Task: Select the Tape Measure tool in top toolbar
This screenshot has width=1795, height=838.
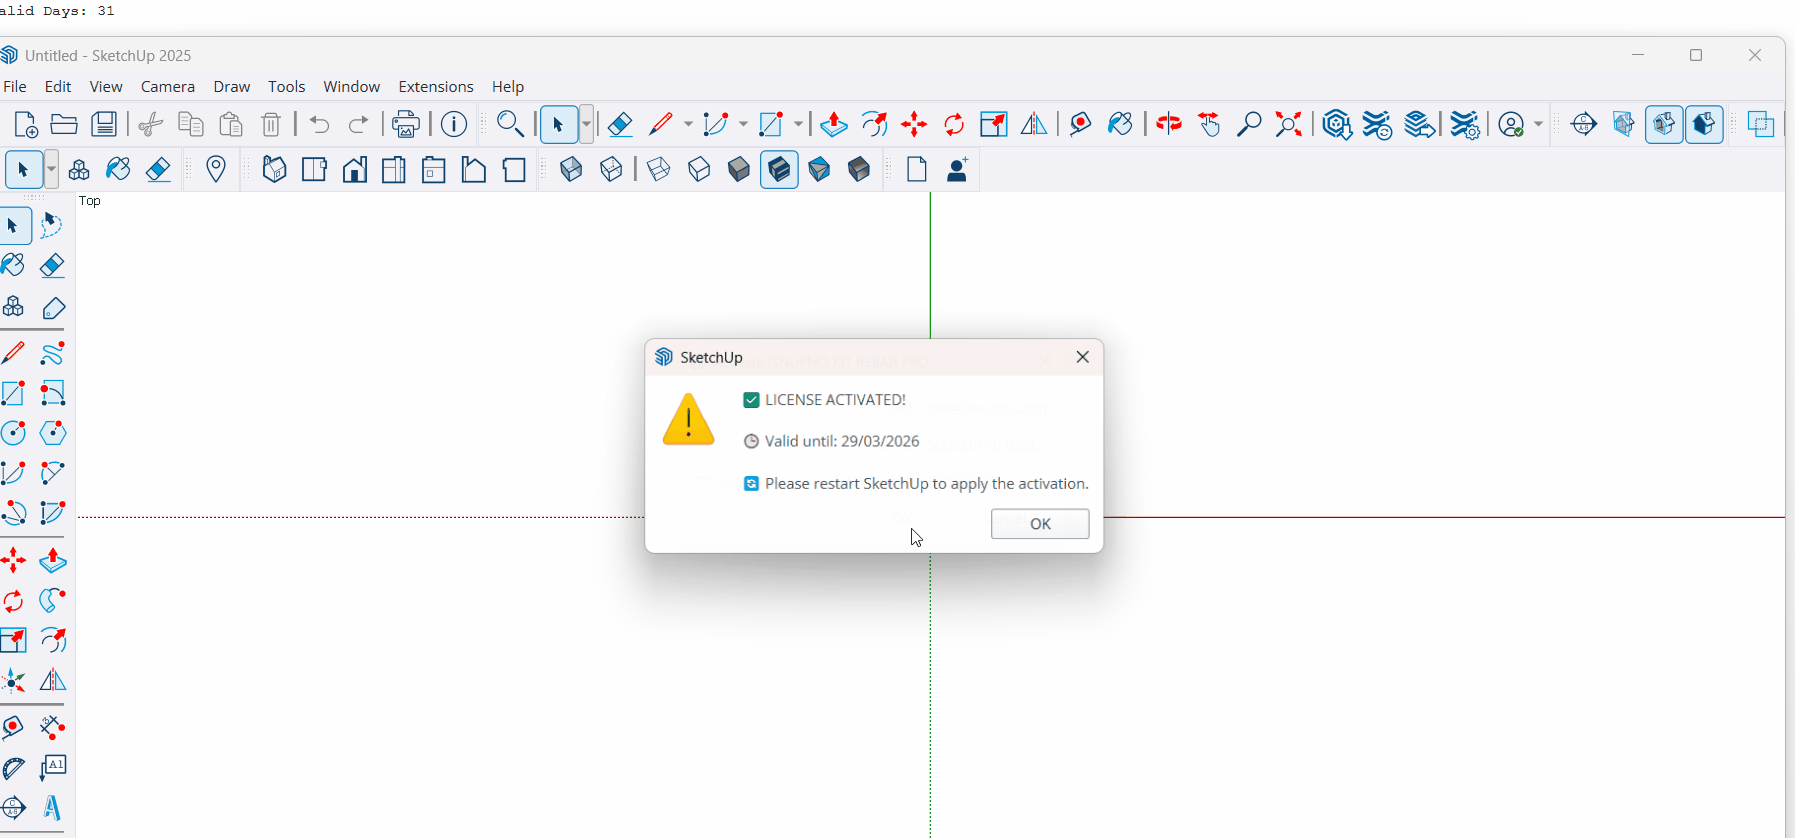Action: (x=1080, y=124)
